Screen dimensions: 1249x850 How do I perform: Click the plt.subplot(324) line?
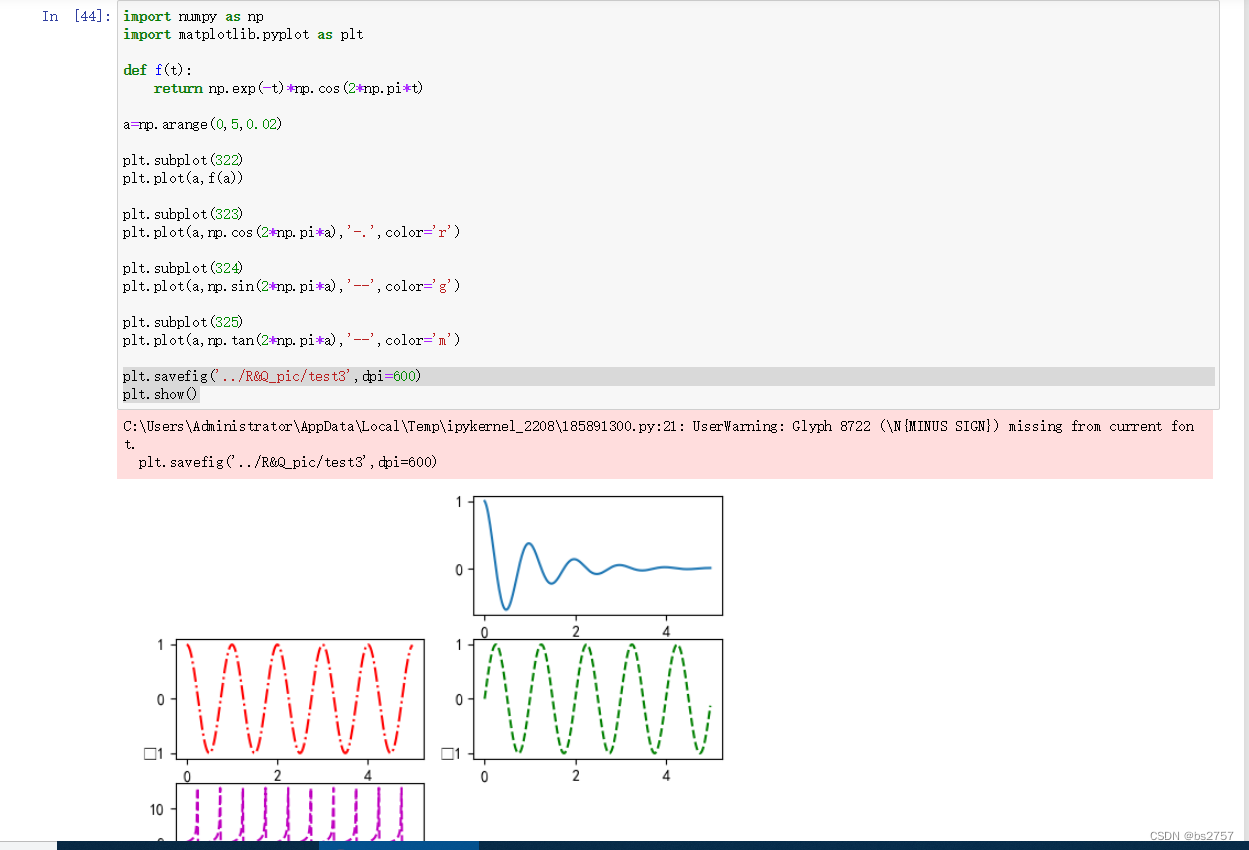(183, 268)
